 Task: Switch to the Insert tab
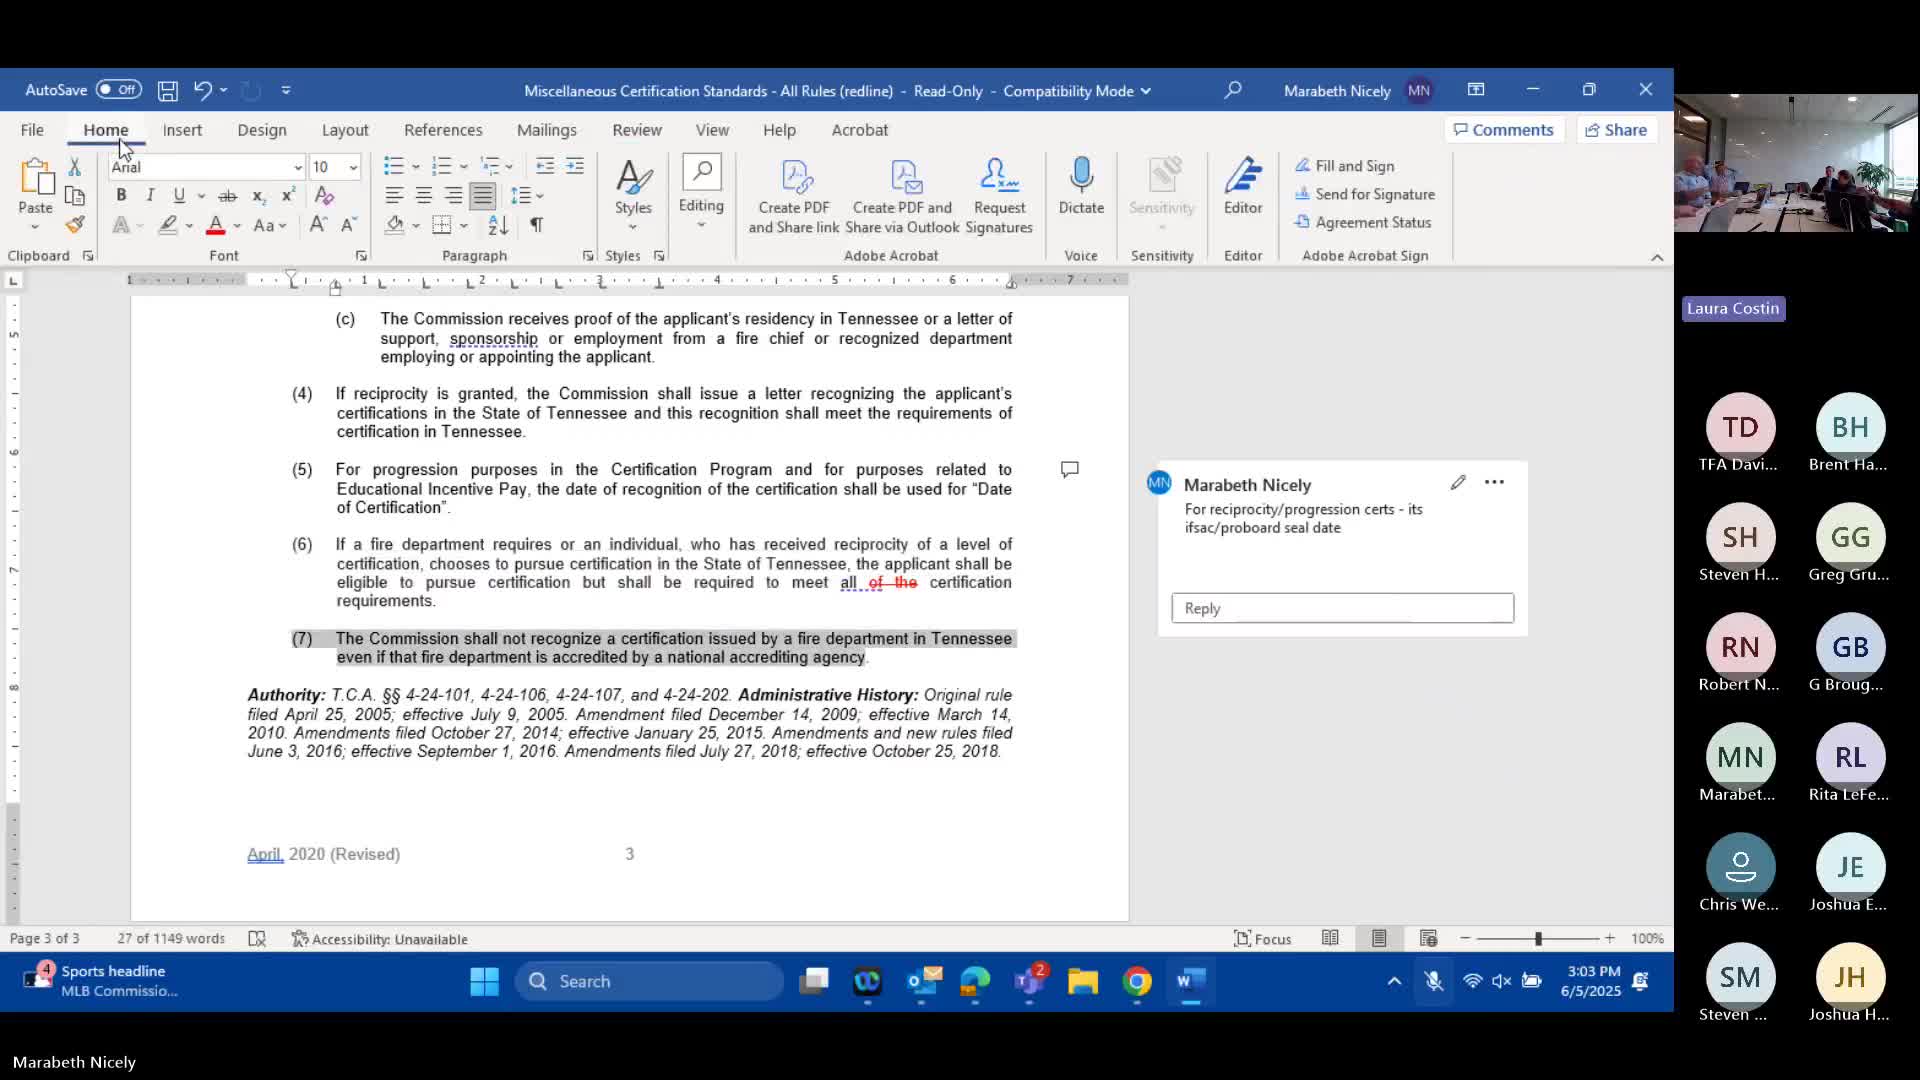(x=182, y=130)
